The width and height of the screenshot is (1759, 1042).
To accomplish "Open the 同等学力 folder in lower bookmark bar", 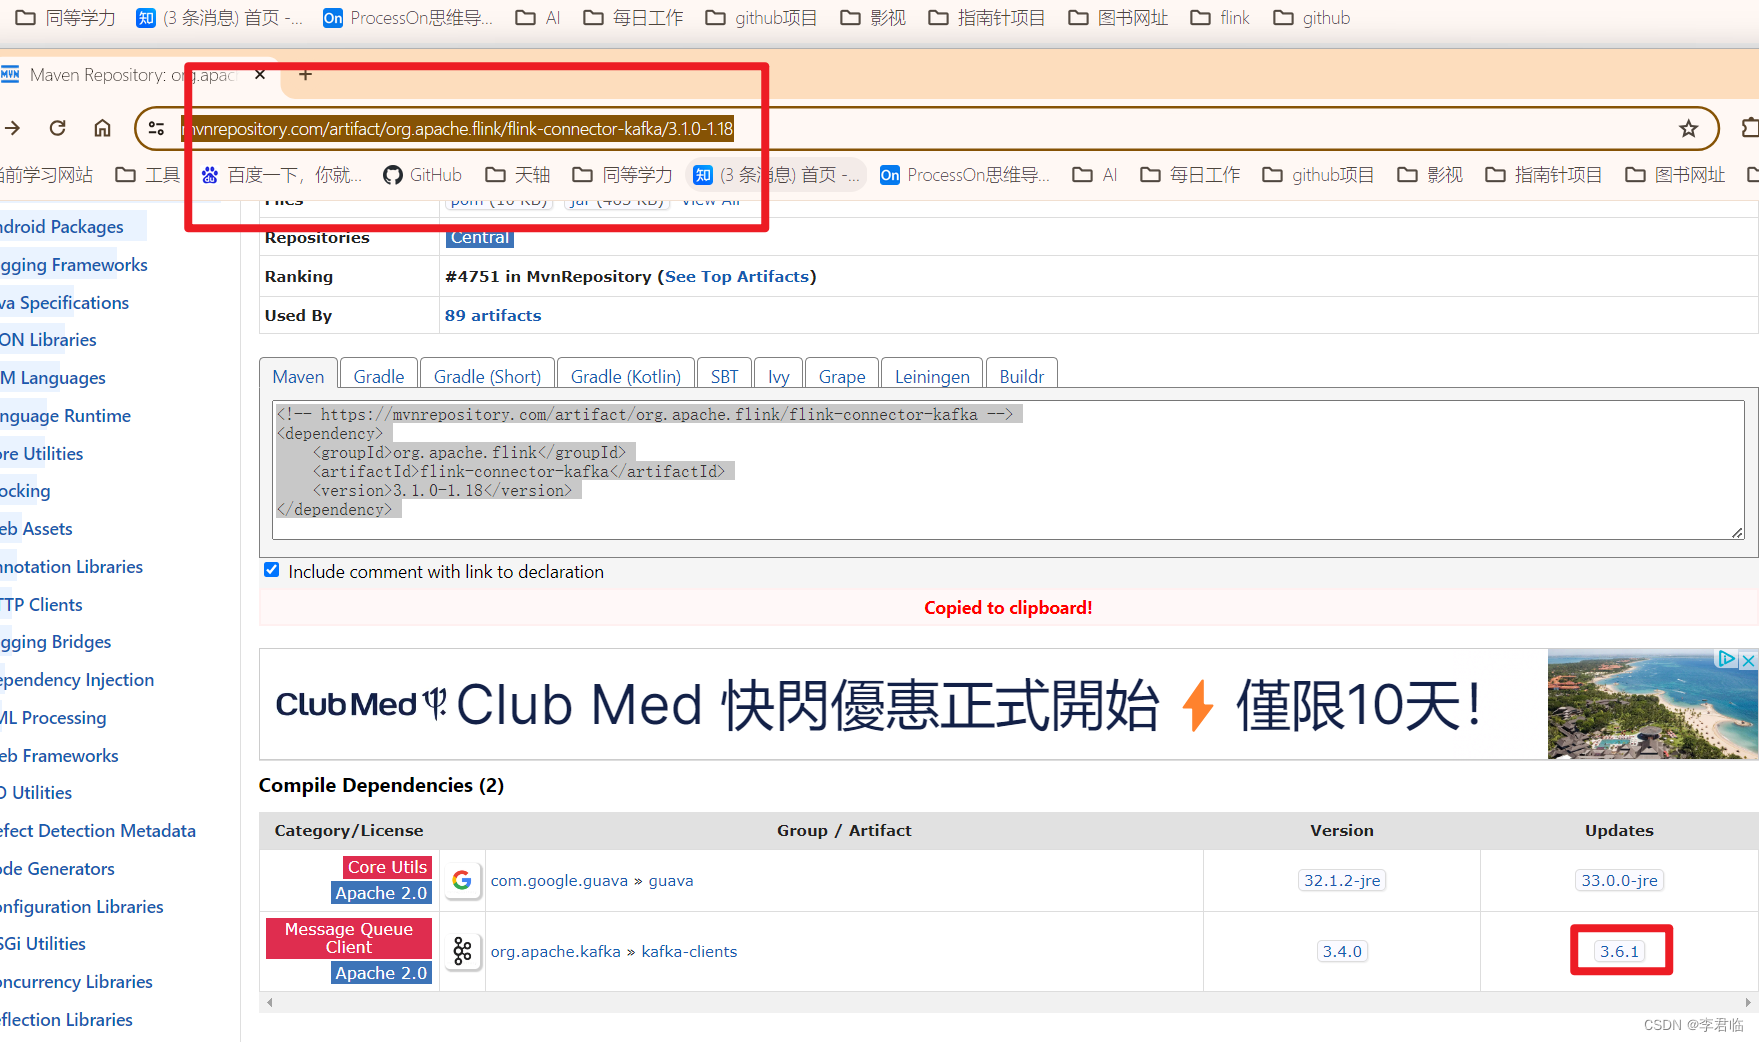I will [x=622, y=175].
